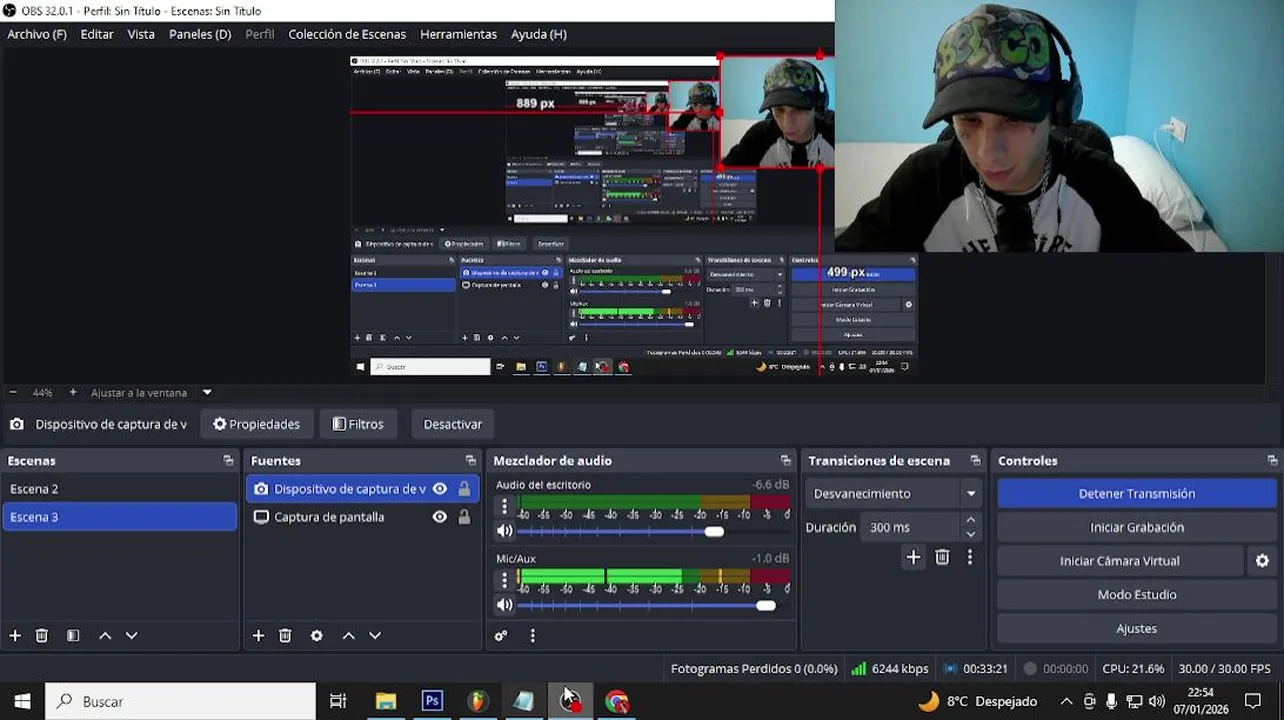The height and width of the screenshot is (720, 1284).
Task: Increase transition duration with up arrow
Action: 970,520
